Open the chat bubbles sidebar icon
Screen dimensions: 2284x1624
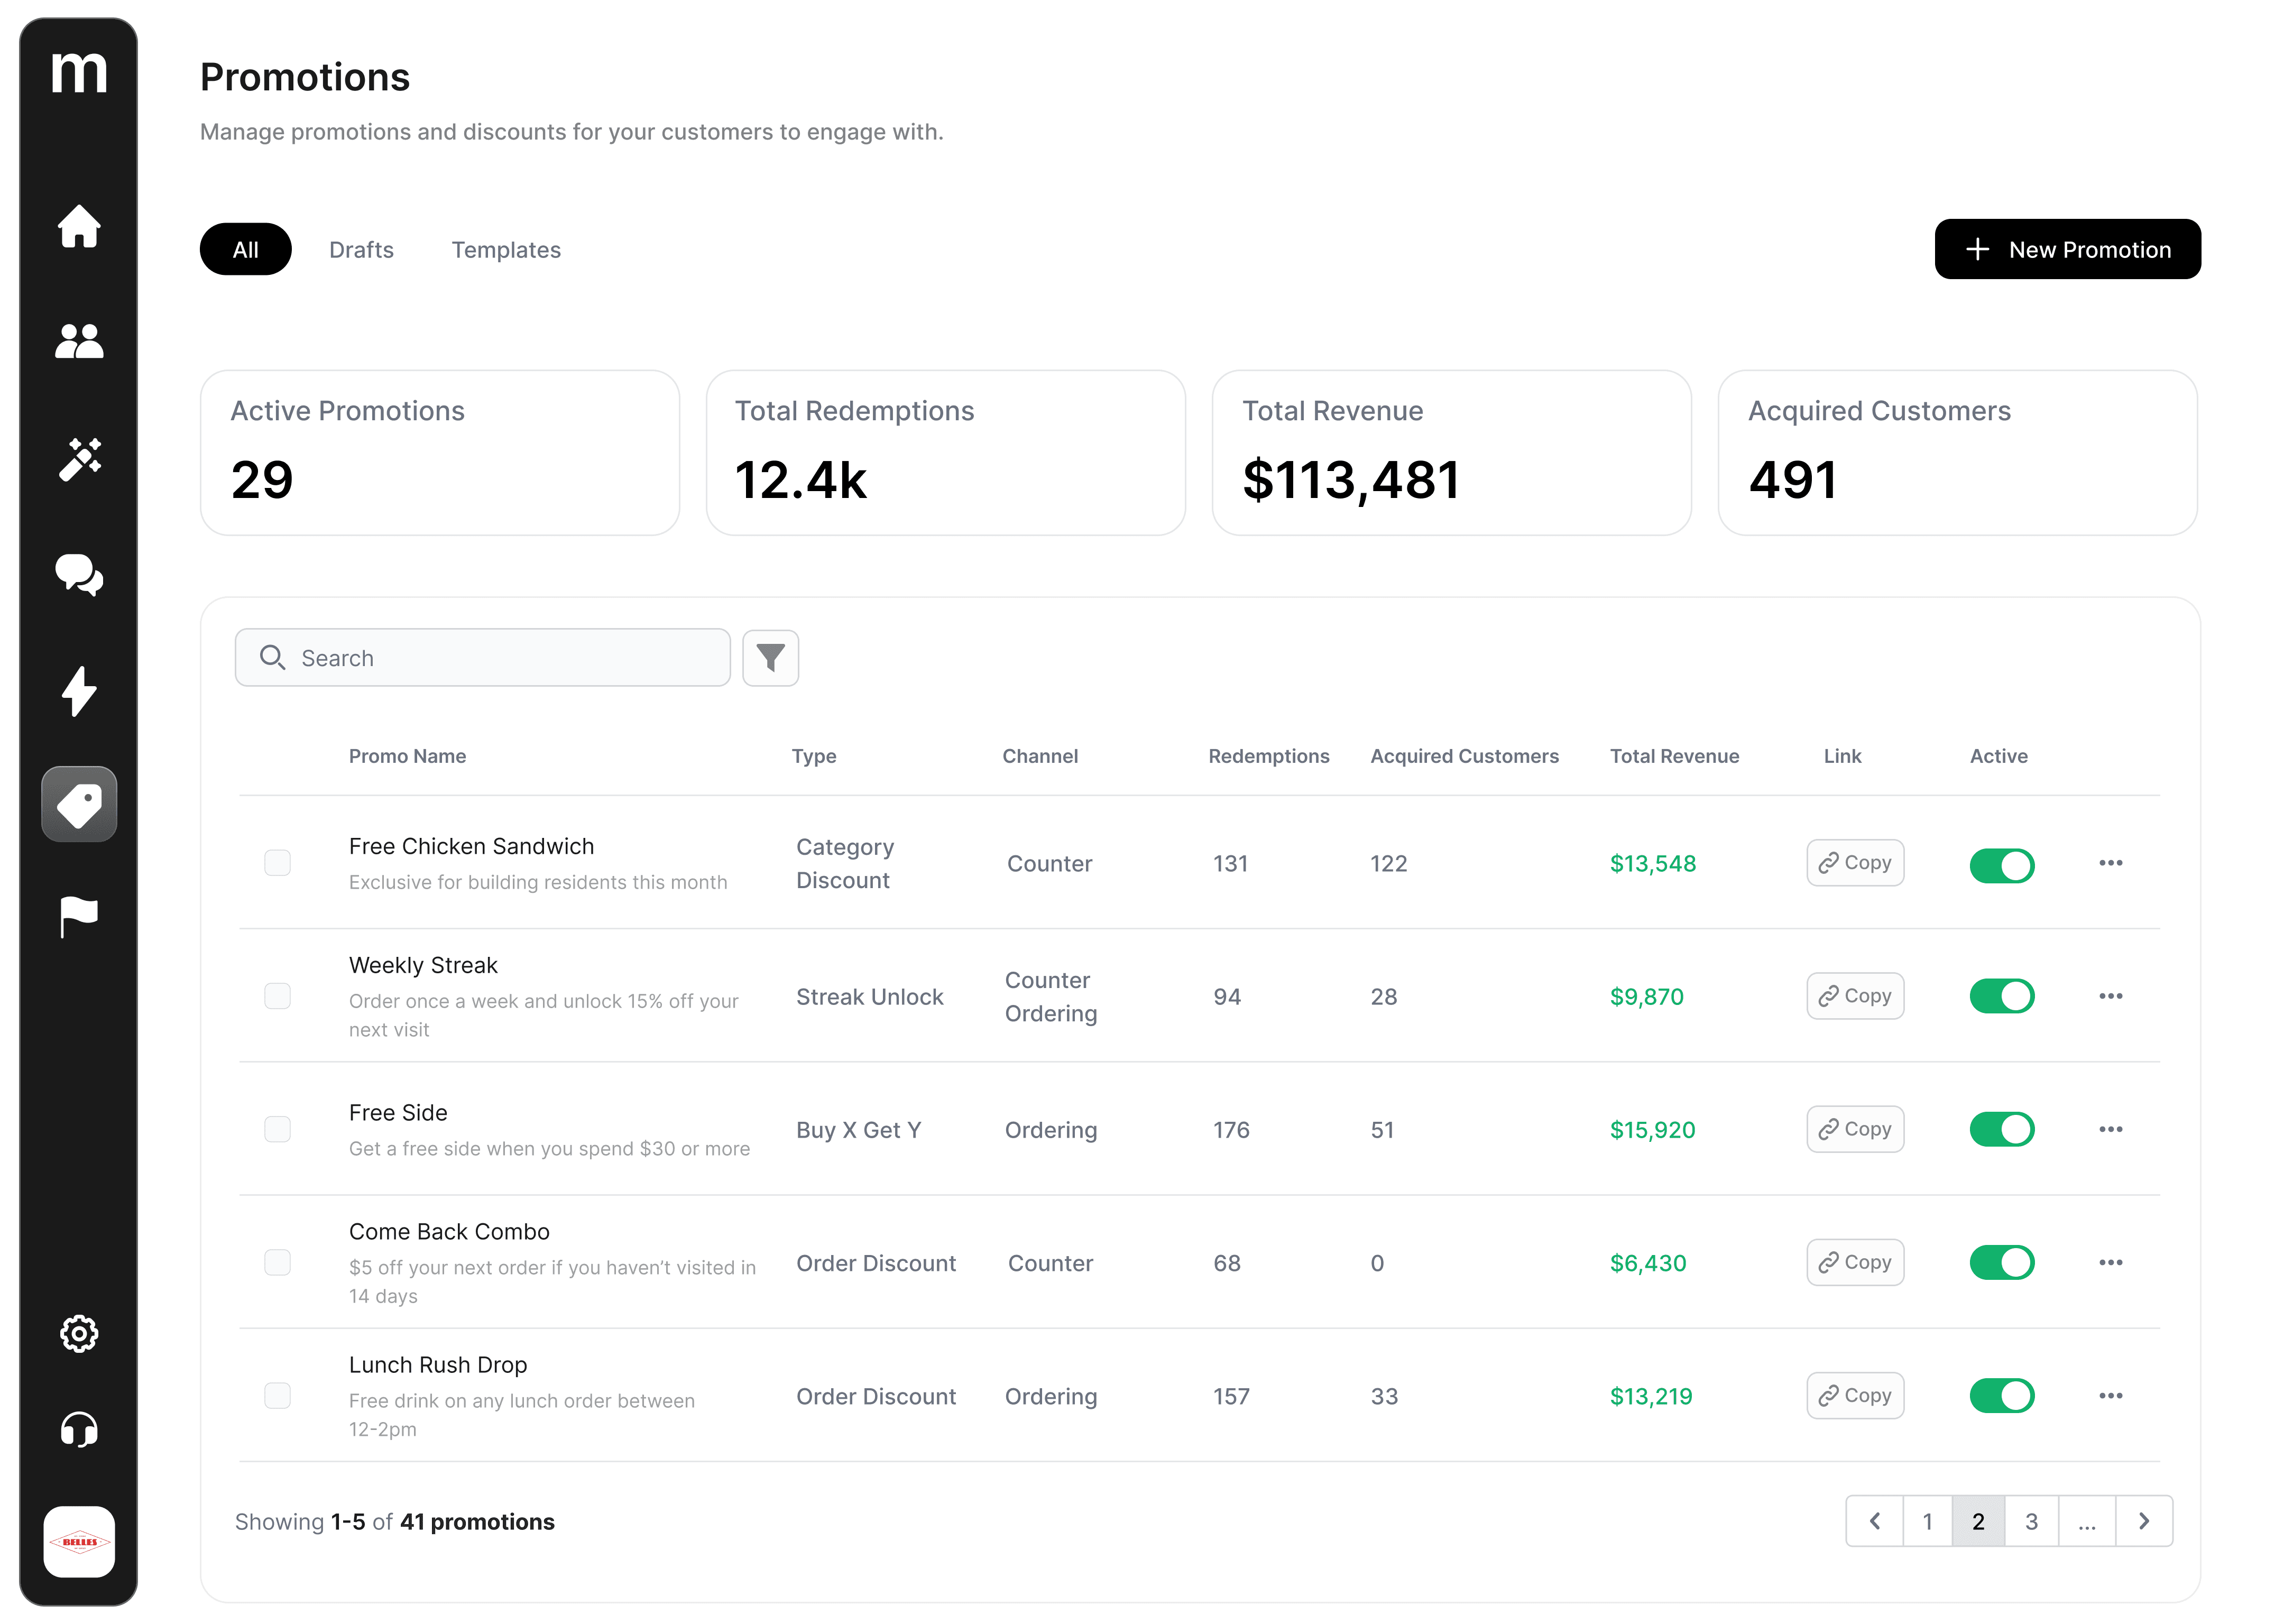click(79, 575)
